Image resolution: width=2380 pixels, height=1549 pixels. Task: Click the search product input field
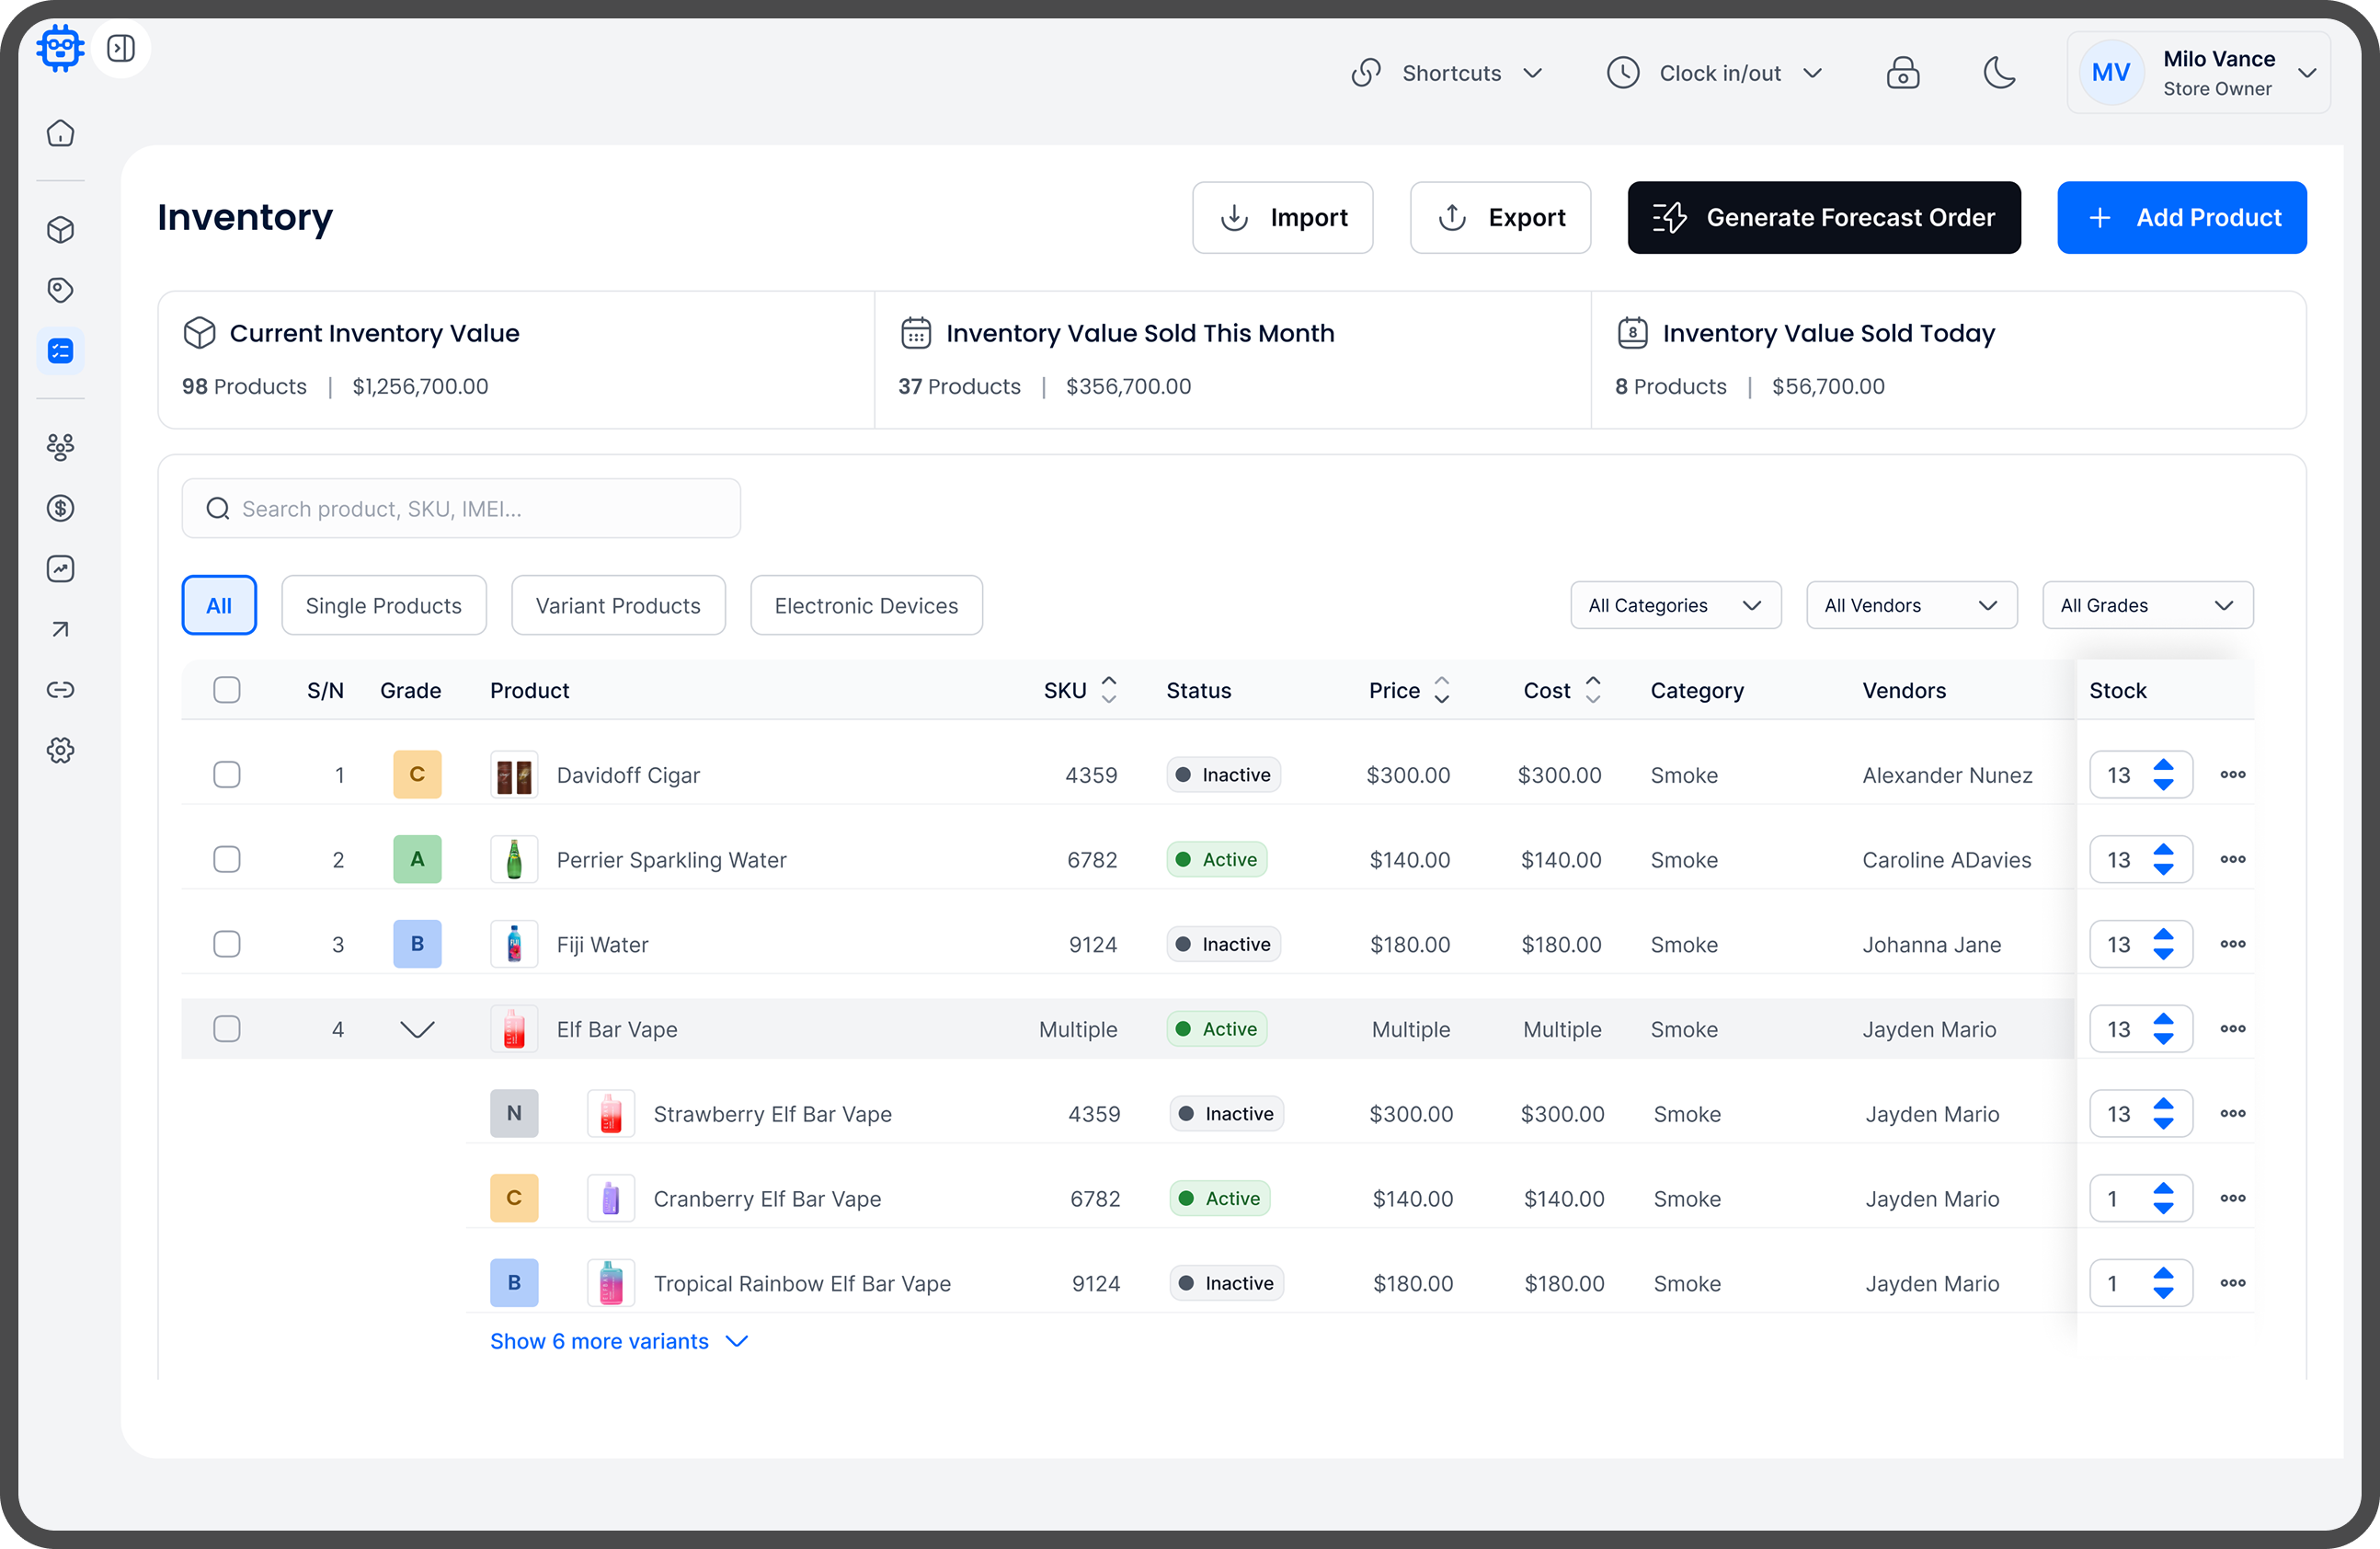[x=460, y=508]
